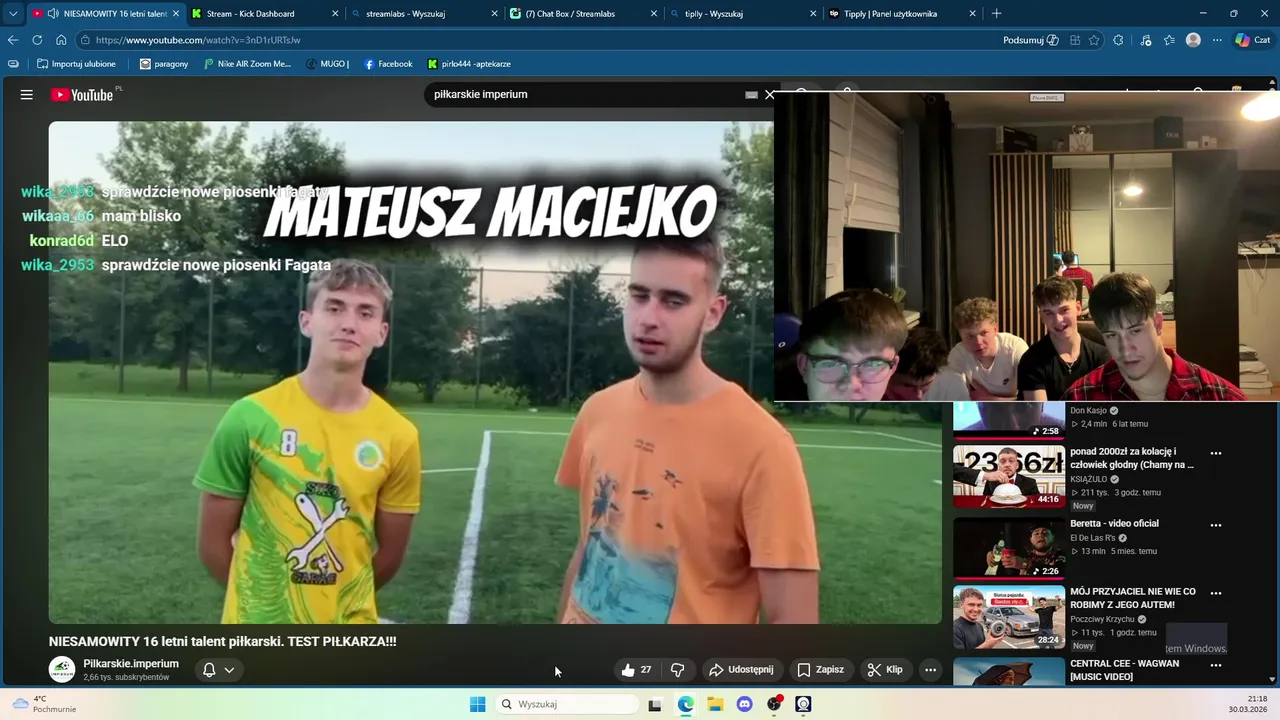Open weather widget showing 4°C Pochmurnie
Image resolution: width=1280 pixels, height=720 pixels.
click(x=45, y=704)
